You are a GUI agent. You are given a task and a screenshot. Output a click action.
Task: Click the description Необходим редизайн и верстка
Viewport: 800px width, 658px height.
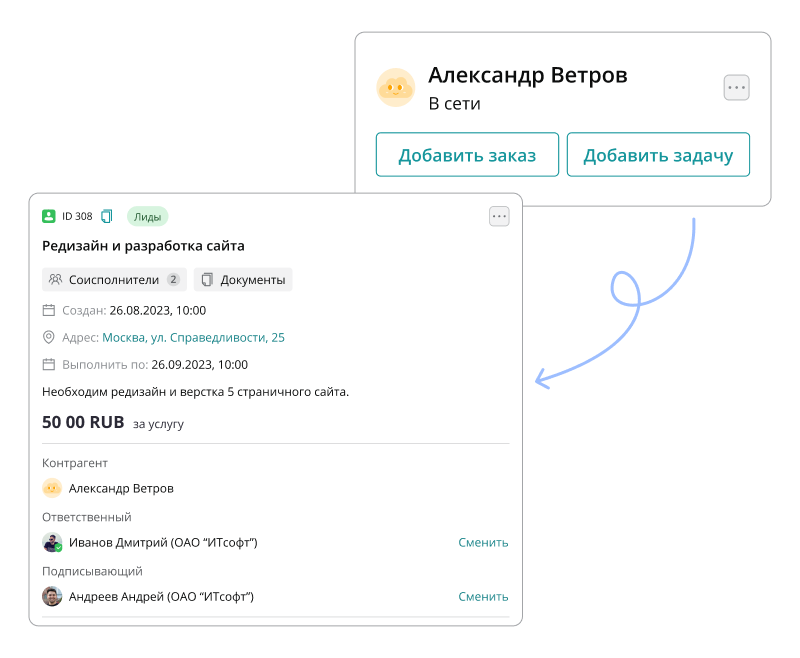coord(195,392)
